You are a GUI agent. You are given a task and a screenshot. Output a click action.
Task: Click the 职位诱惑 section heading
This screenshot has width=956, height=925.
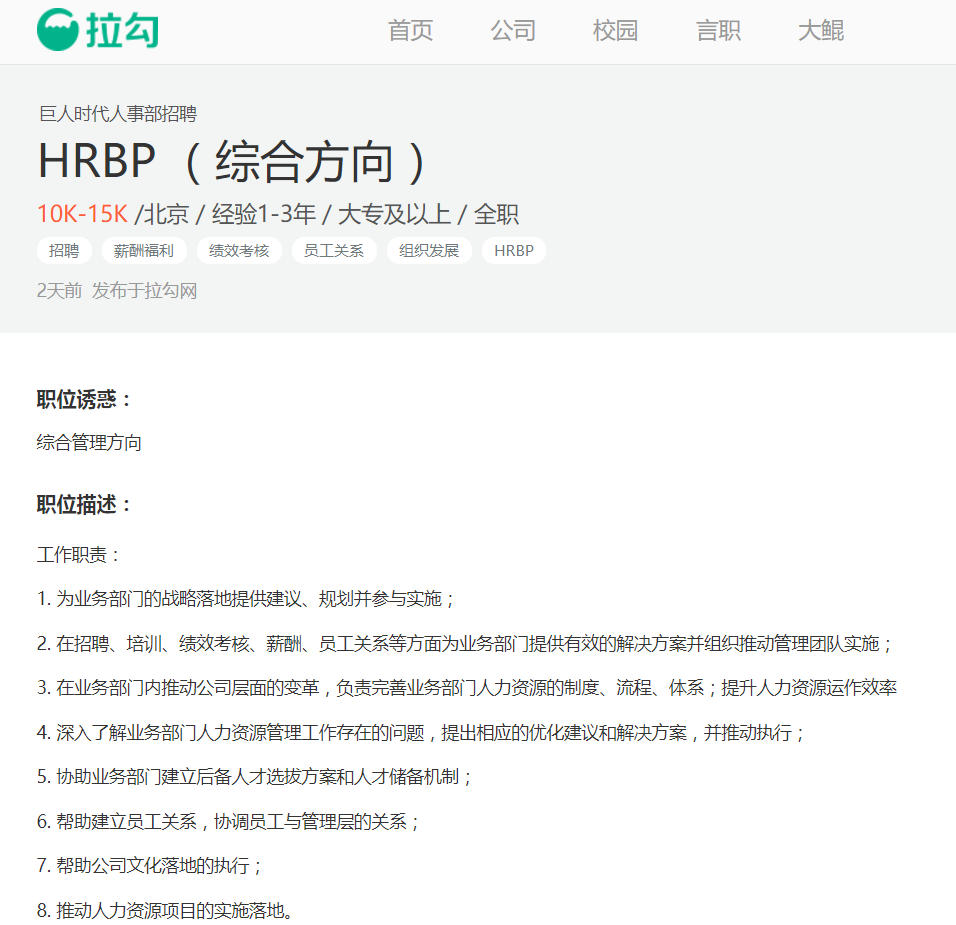click(x=85, y=400)
